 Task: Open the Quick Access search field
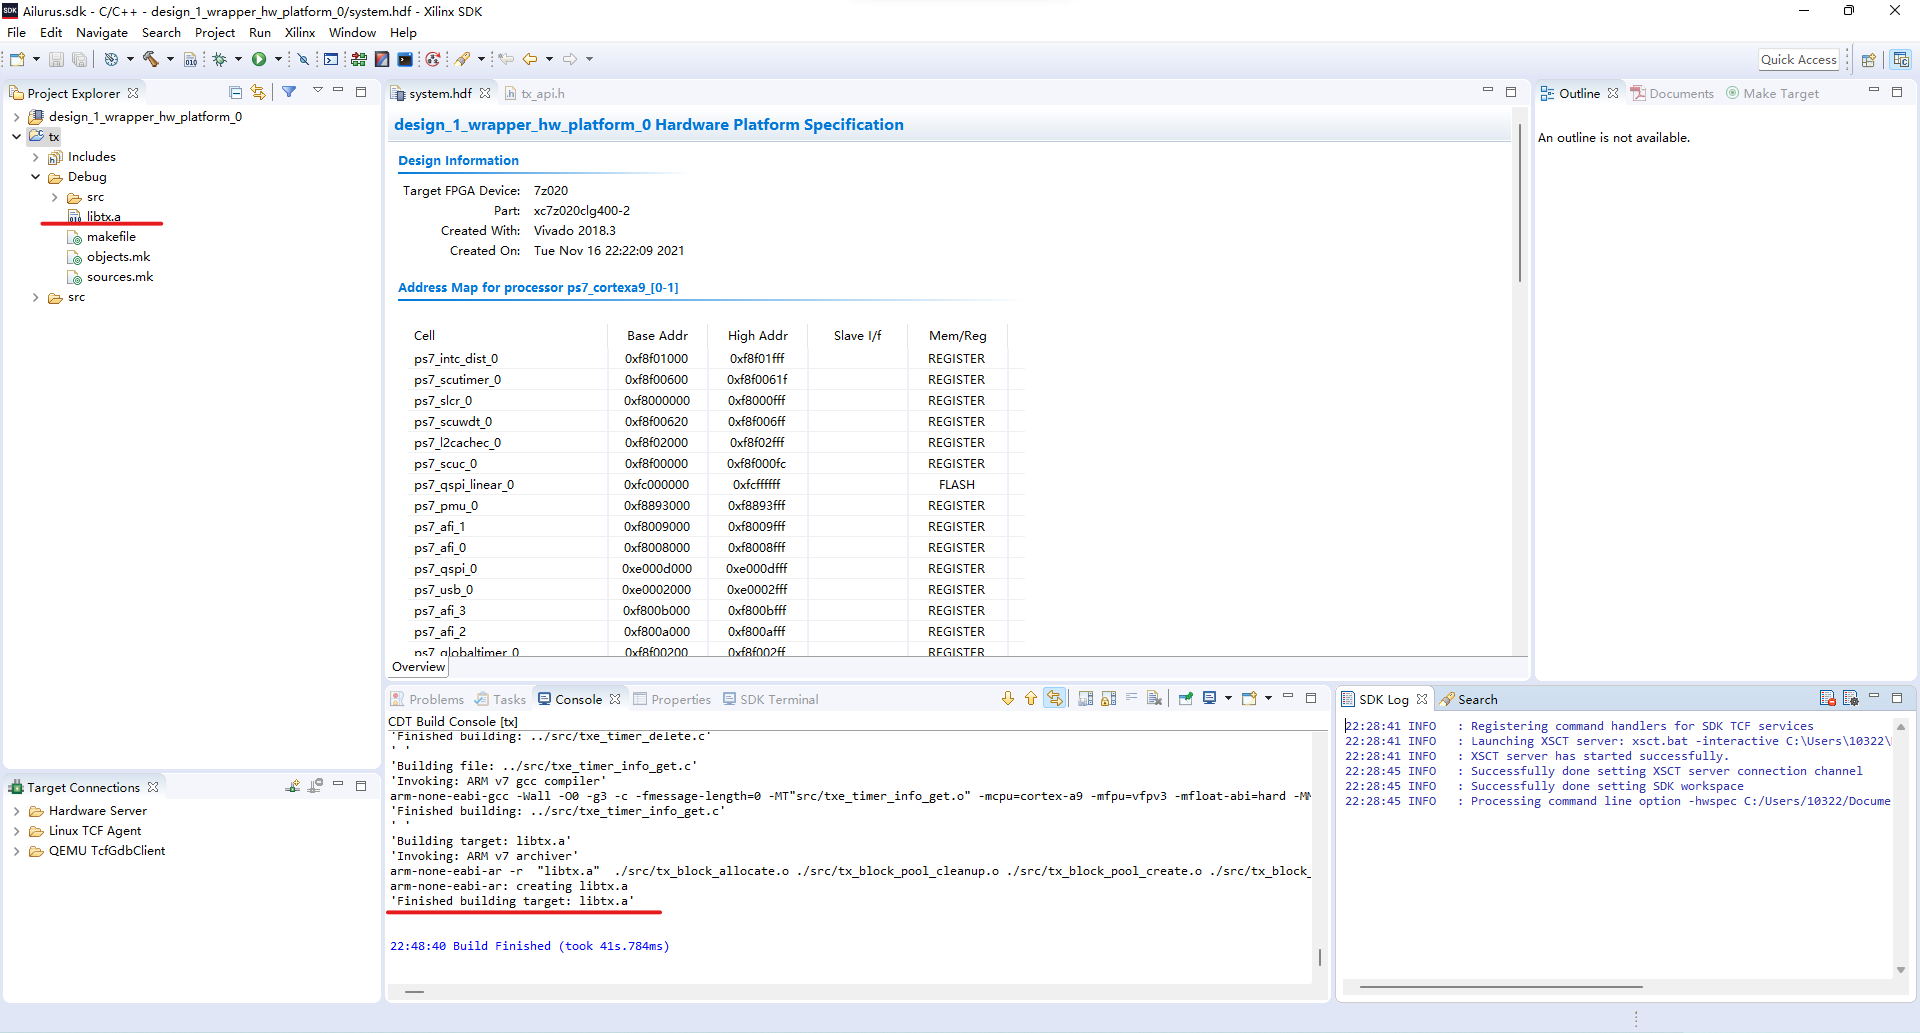[x=1798, y=59]
